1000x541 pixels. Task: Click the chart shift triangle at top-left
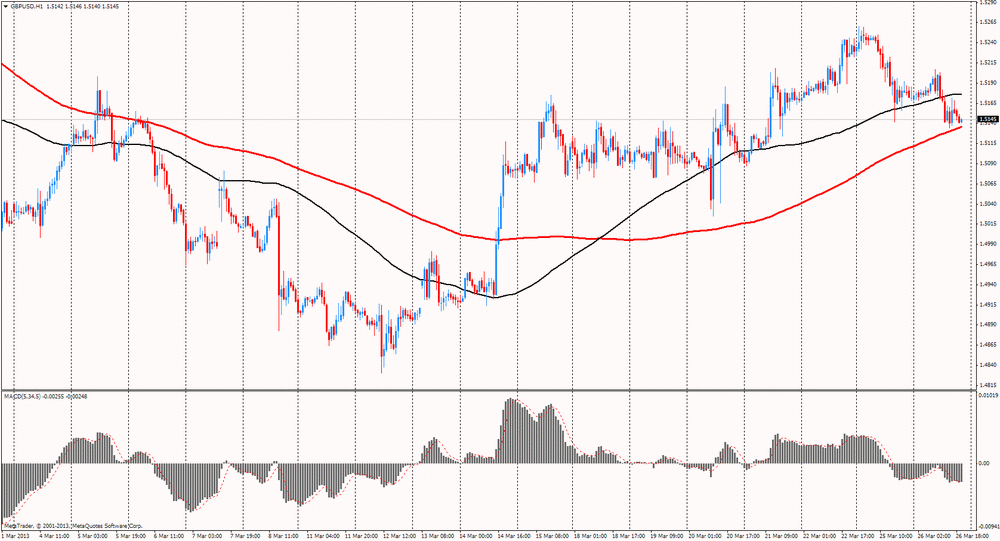(x=5, y=6)
